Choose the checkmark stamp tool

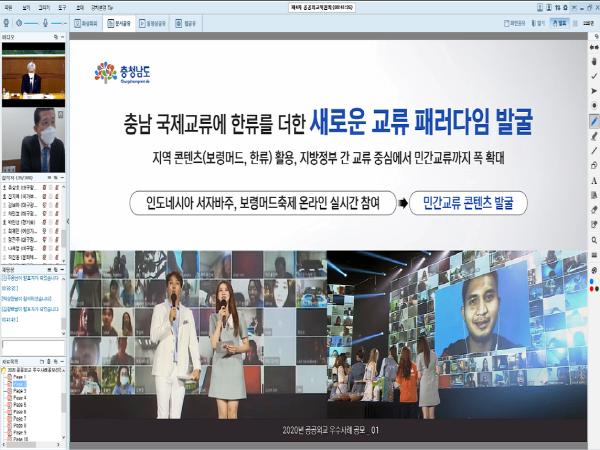[x=593, y=75]
